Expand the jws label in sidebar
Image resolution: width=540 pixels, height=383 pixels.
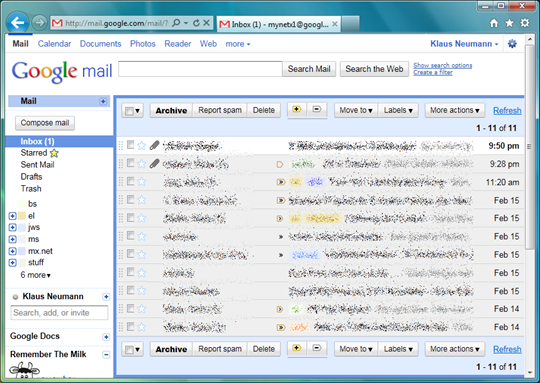(x=12, y=227)
